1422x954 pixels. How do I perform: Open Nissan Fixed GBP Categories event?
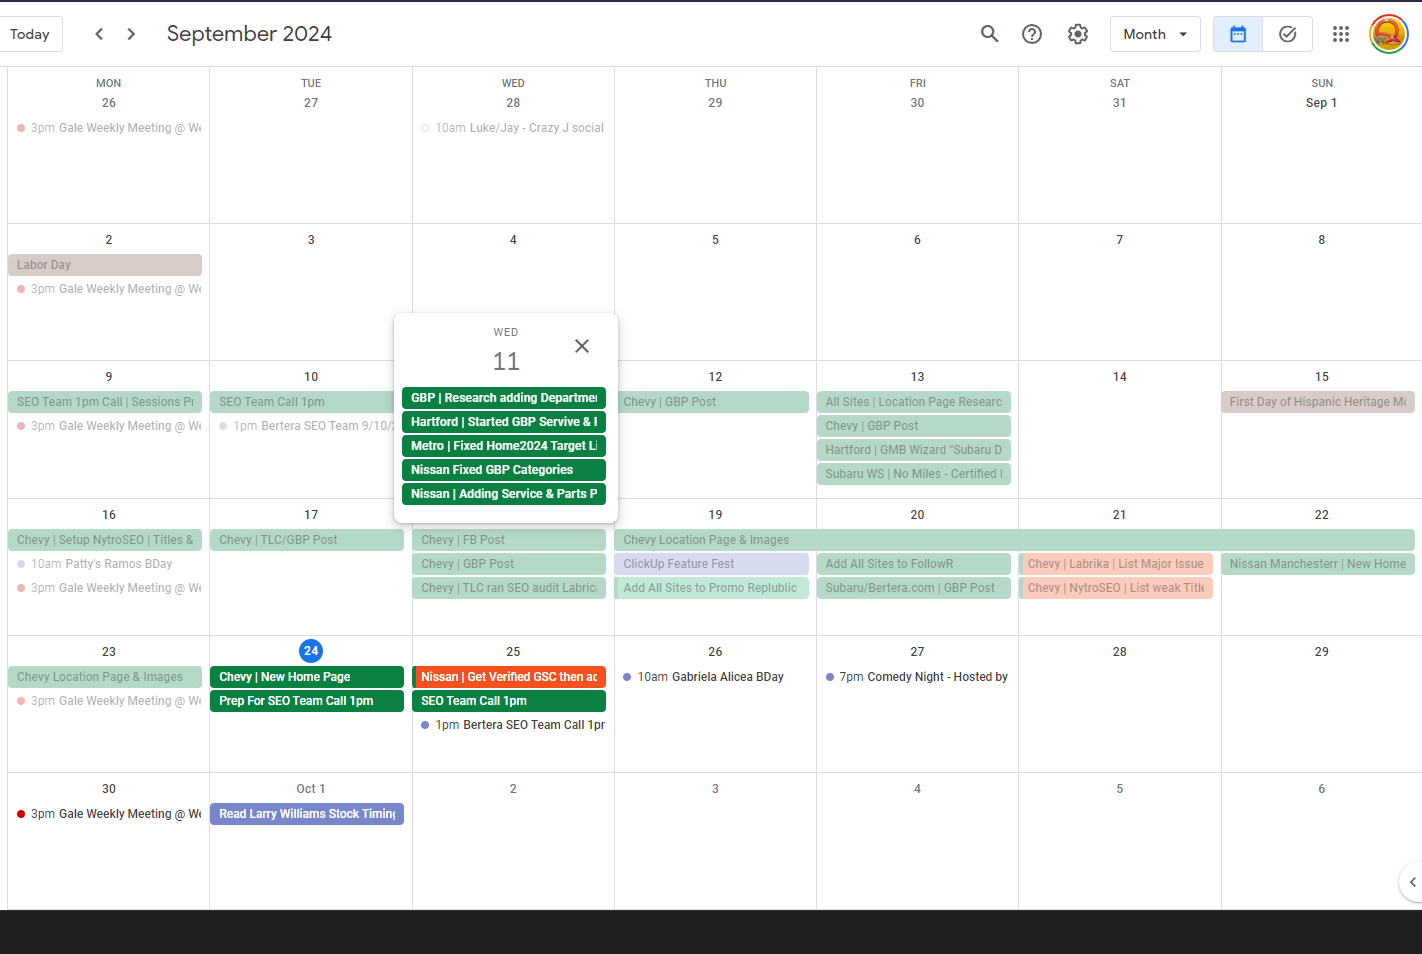[504, 470]
